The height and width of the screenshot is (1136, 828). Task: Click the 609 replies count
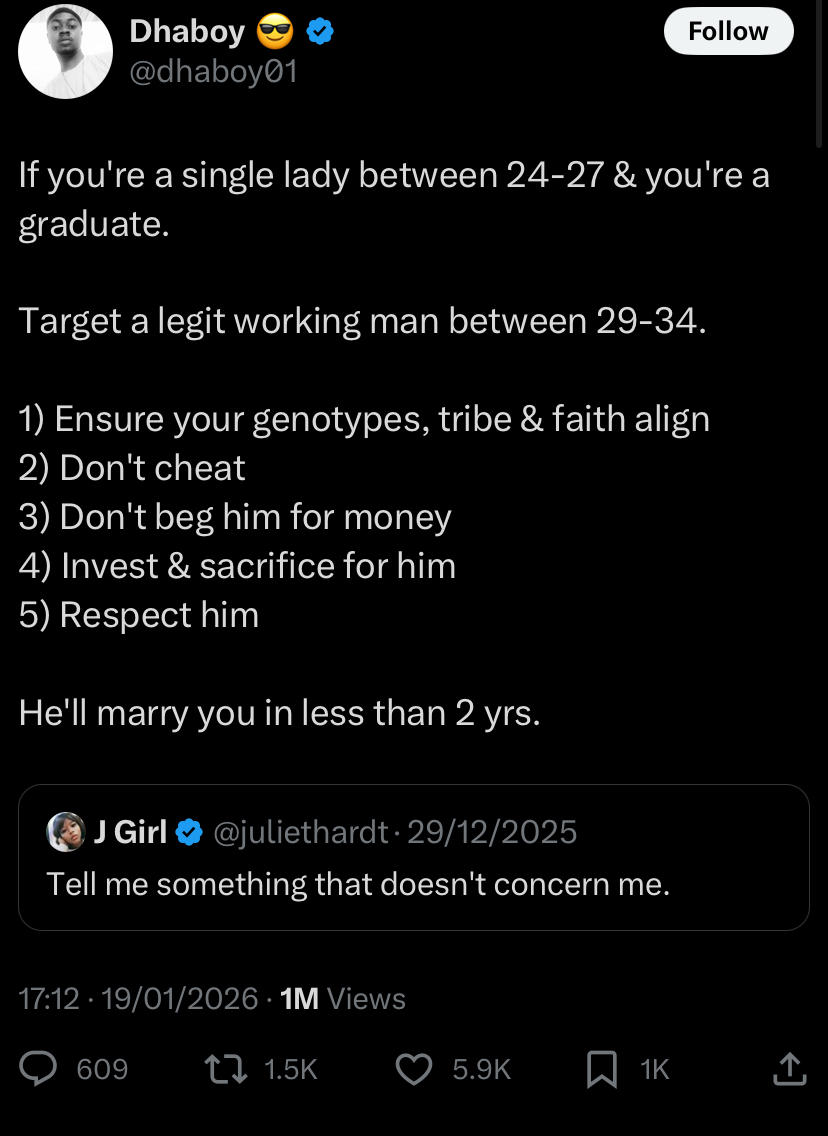coord(100,1069)
